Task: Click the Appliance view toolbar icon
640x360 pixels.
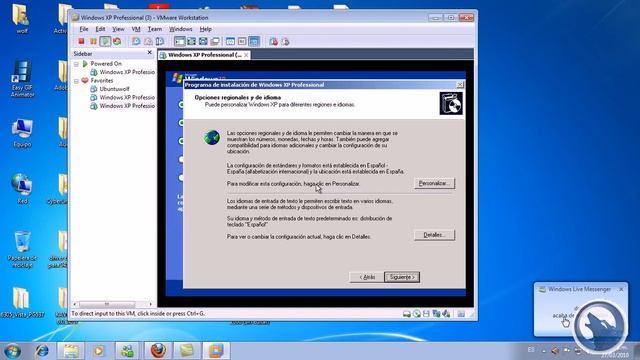Action: coord(242,41)
